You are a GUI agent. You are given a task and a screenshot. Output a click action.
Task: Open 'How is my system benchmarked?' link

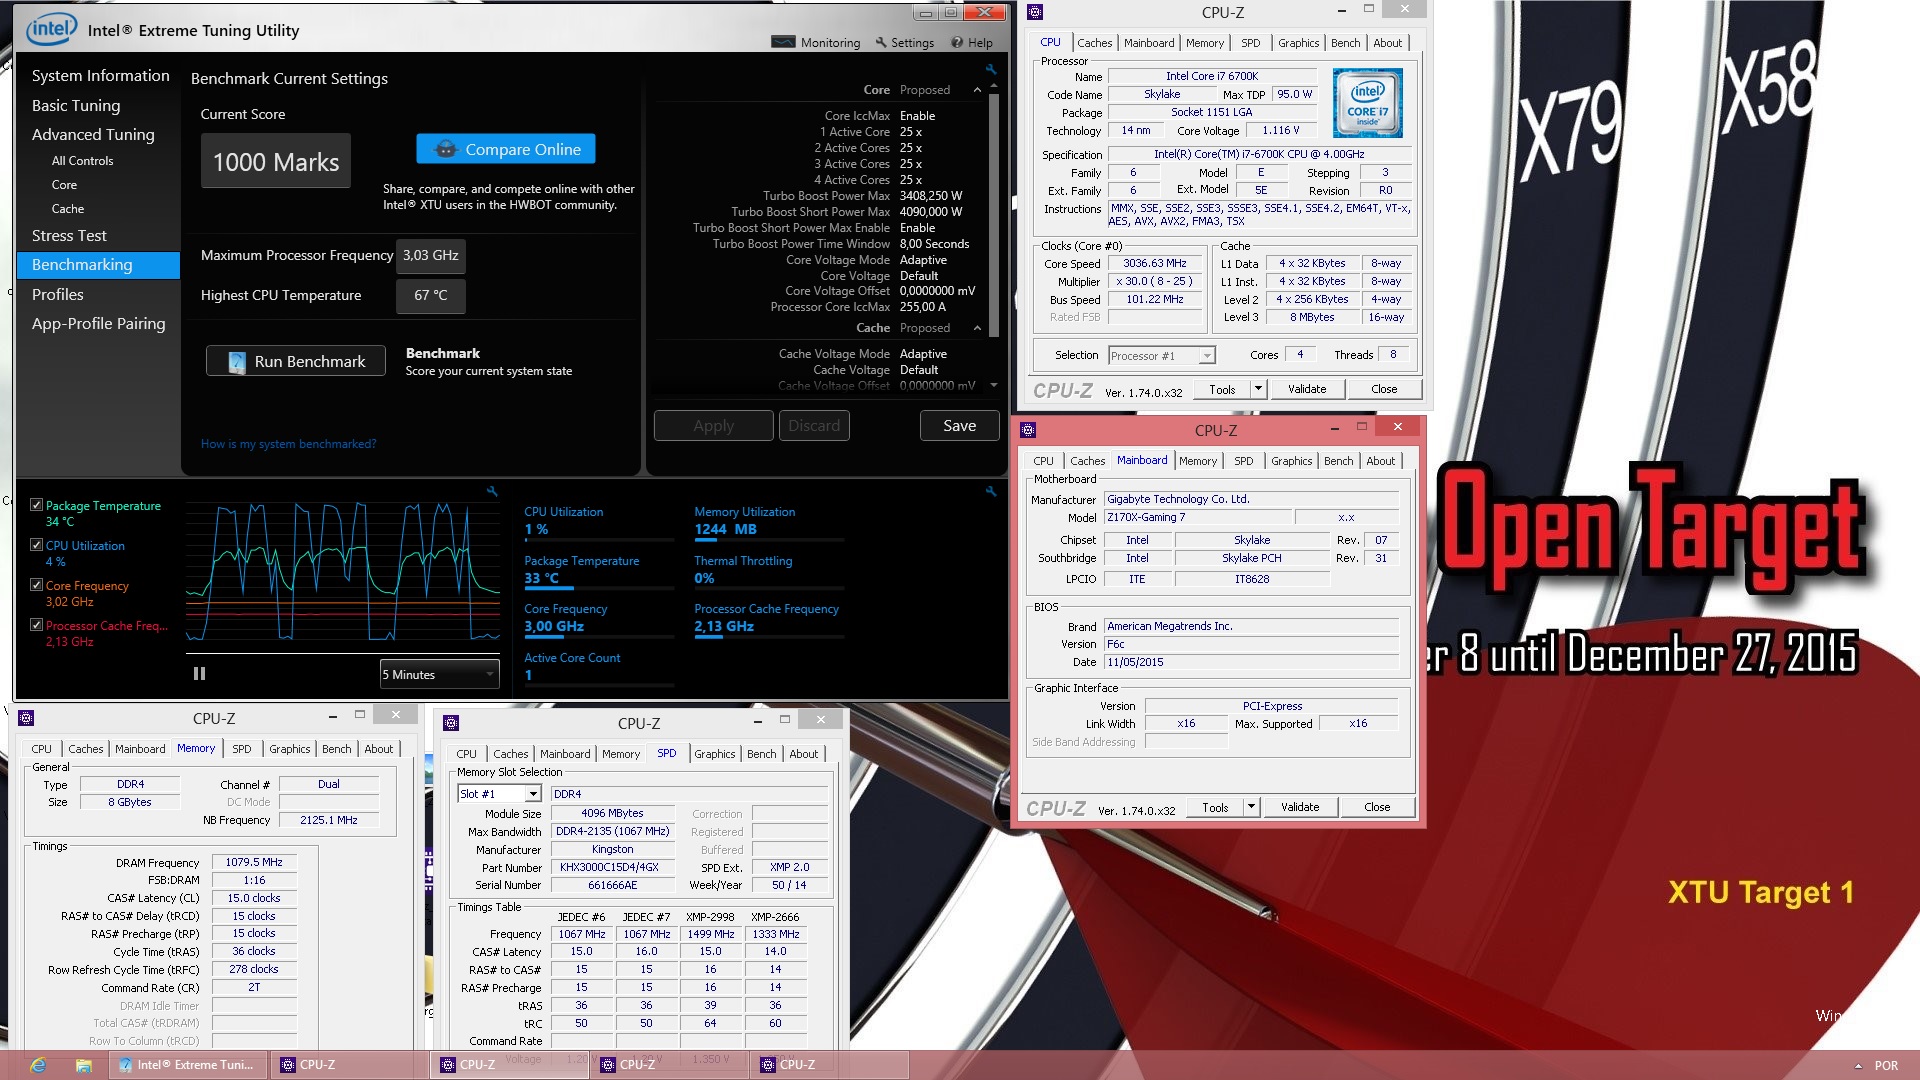click(288, 444)
